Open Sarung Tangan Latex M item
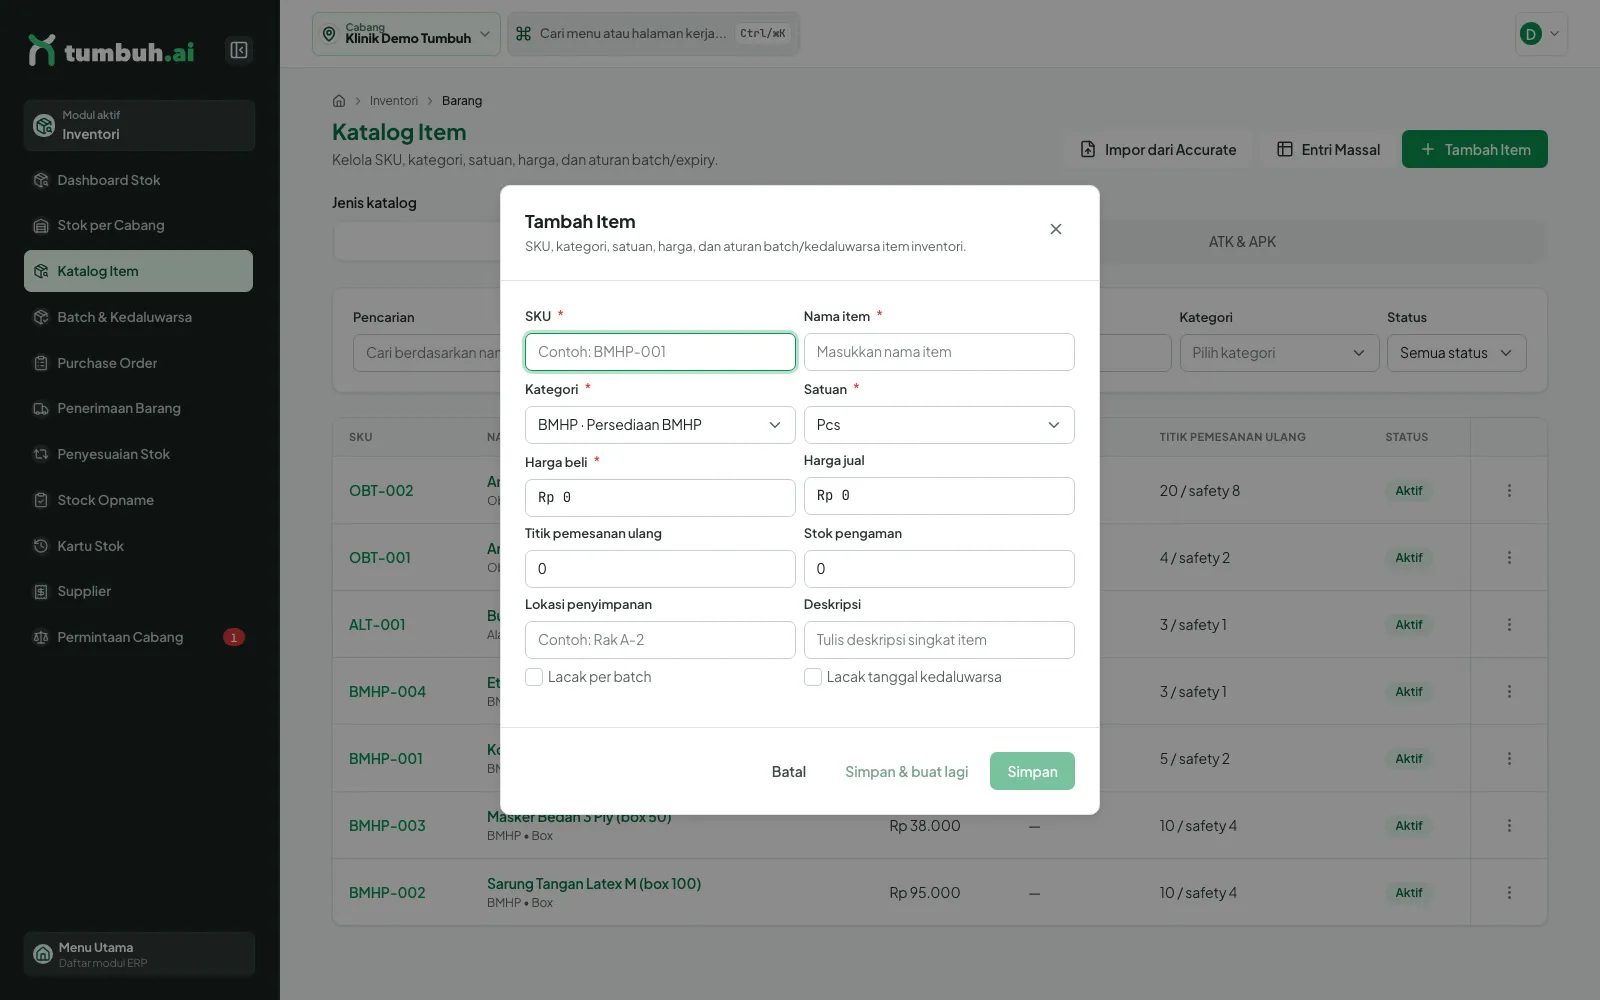This screenshot has width=1600, height=1000. (594, 884)
